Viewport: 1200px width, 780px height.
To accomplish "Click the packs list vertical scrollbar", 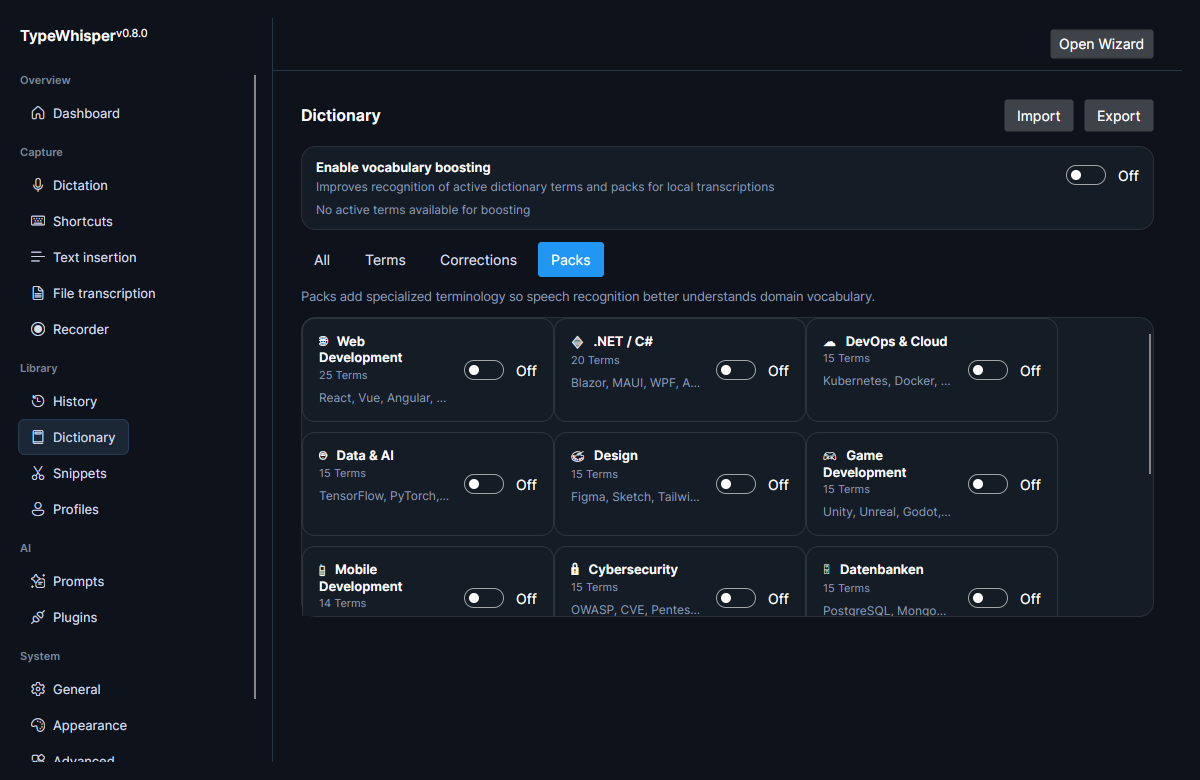I will pos(1150,404).
